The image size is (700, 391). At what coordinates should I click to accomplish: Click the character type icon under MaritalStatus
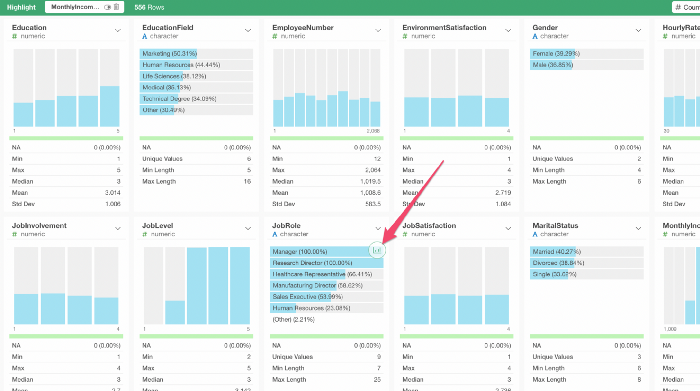coord(535,234)
